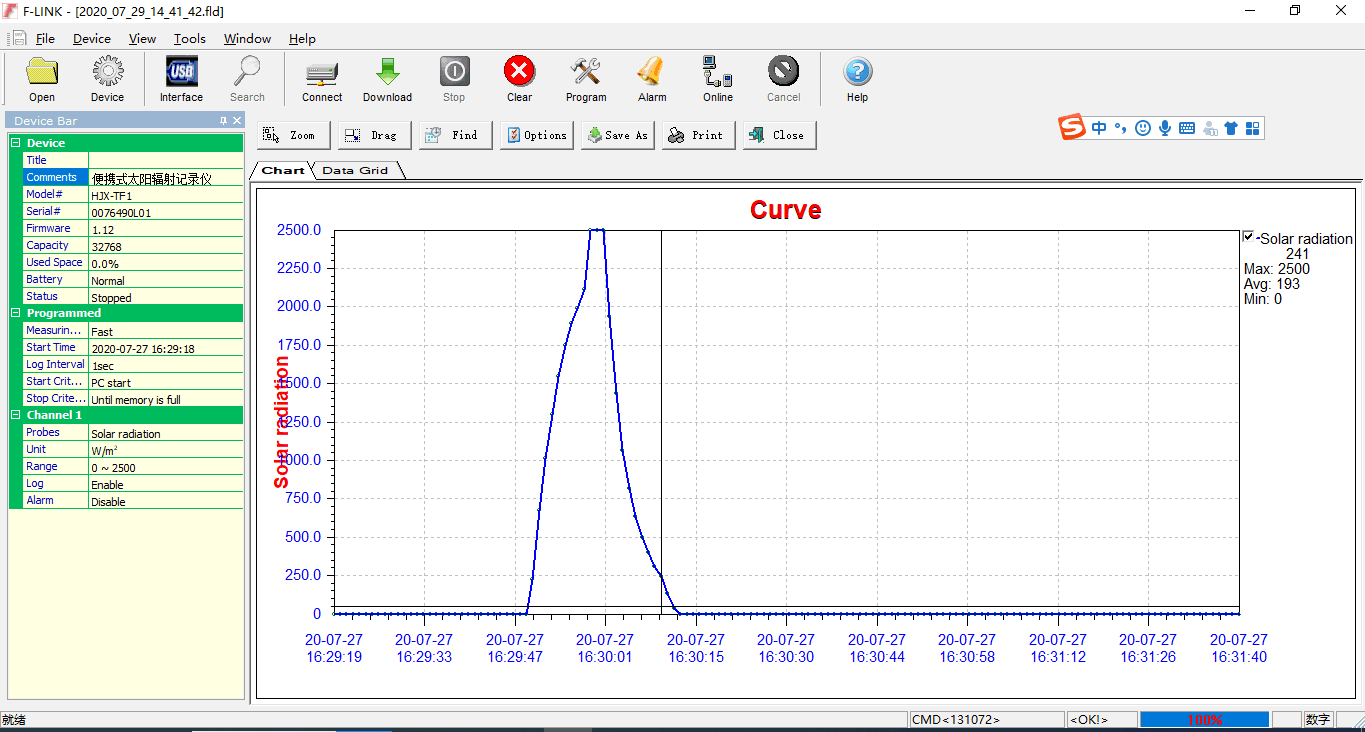The image size is (1365, 732).
Task: Select the USB Interface icon
Action: click(x=181, y=72)
